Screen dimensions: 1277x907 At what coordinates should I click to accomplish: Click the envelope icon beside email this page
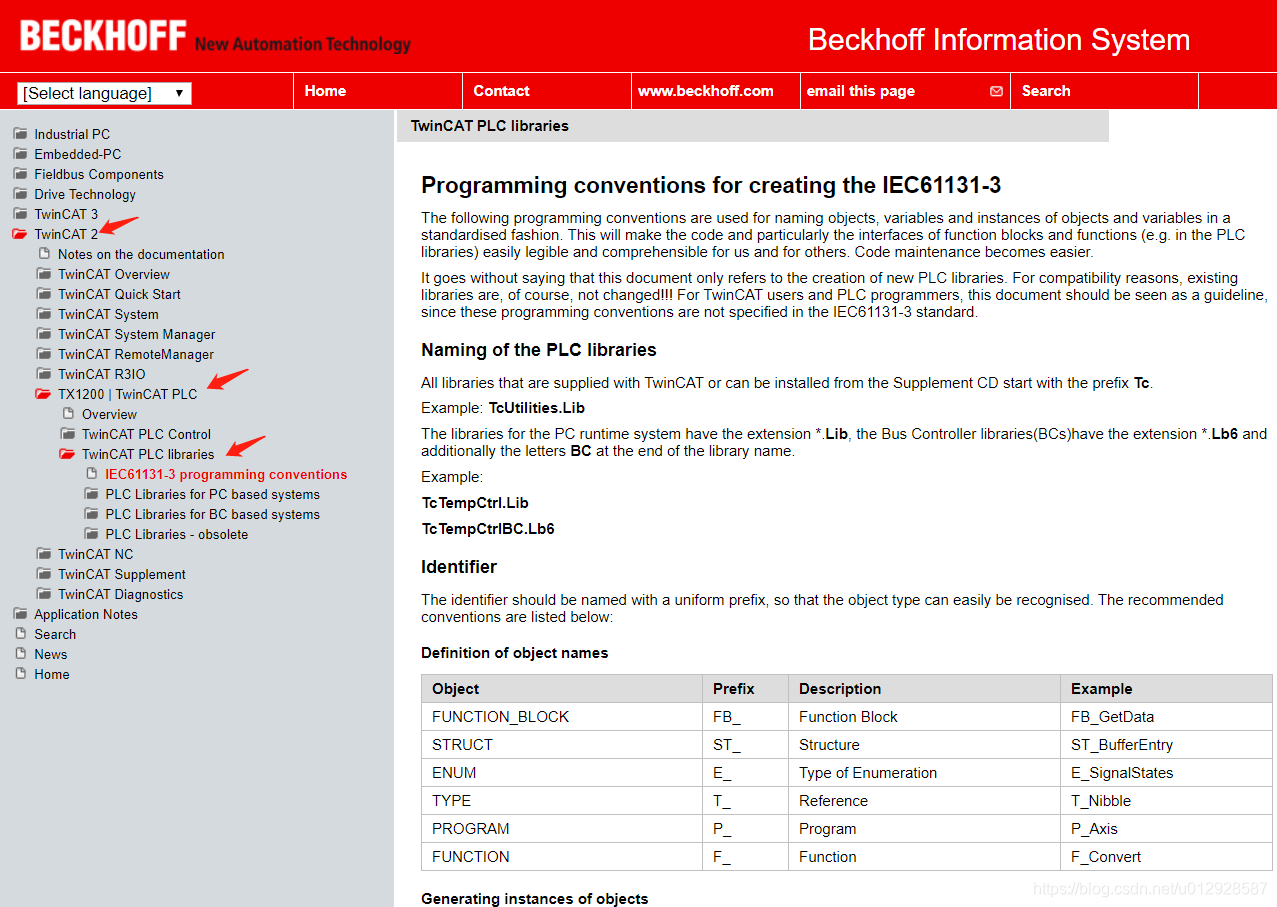[996, 91]
